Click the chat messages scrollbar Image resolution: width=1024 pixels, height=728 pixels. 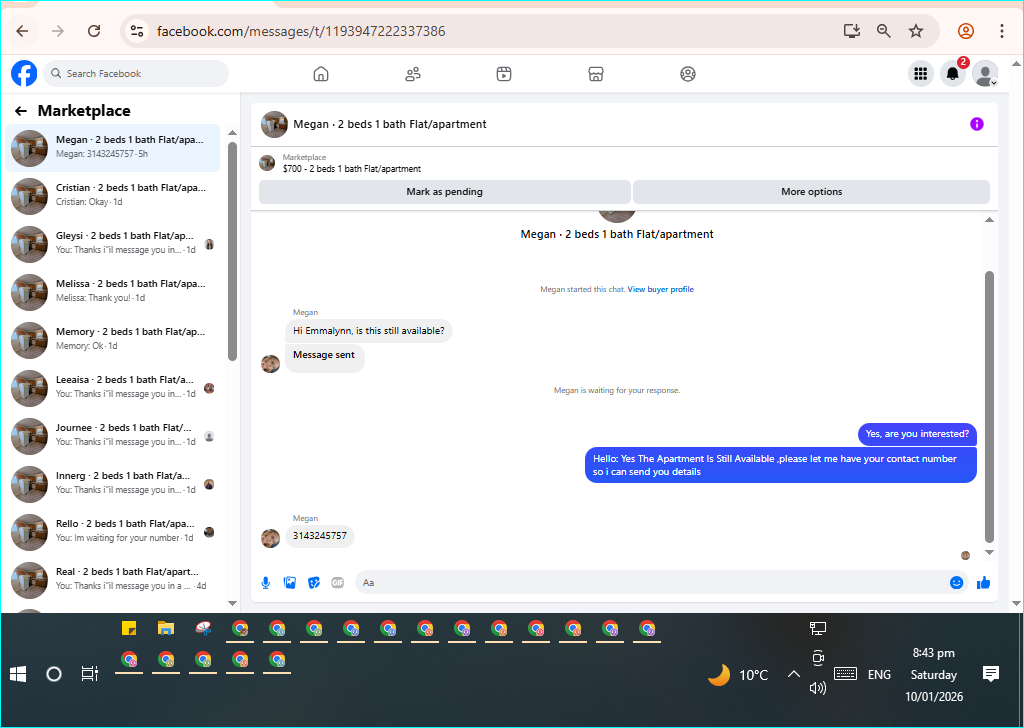click(989, 407)
